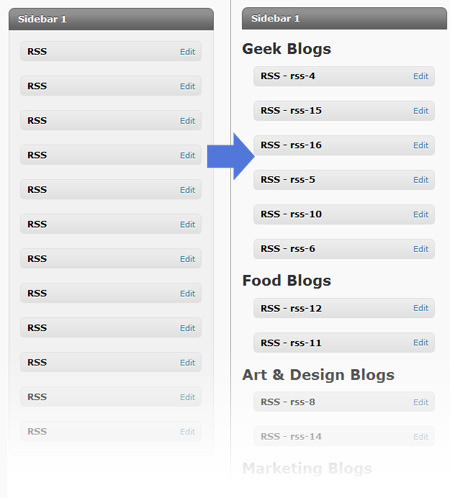Edit the RSS - rss-12 widget under Food Blogs
Screen dimensions: 450x498
tap(421, 308)
